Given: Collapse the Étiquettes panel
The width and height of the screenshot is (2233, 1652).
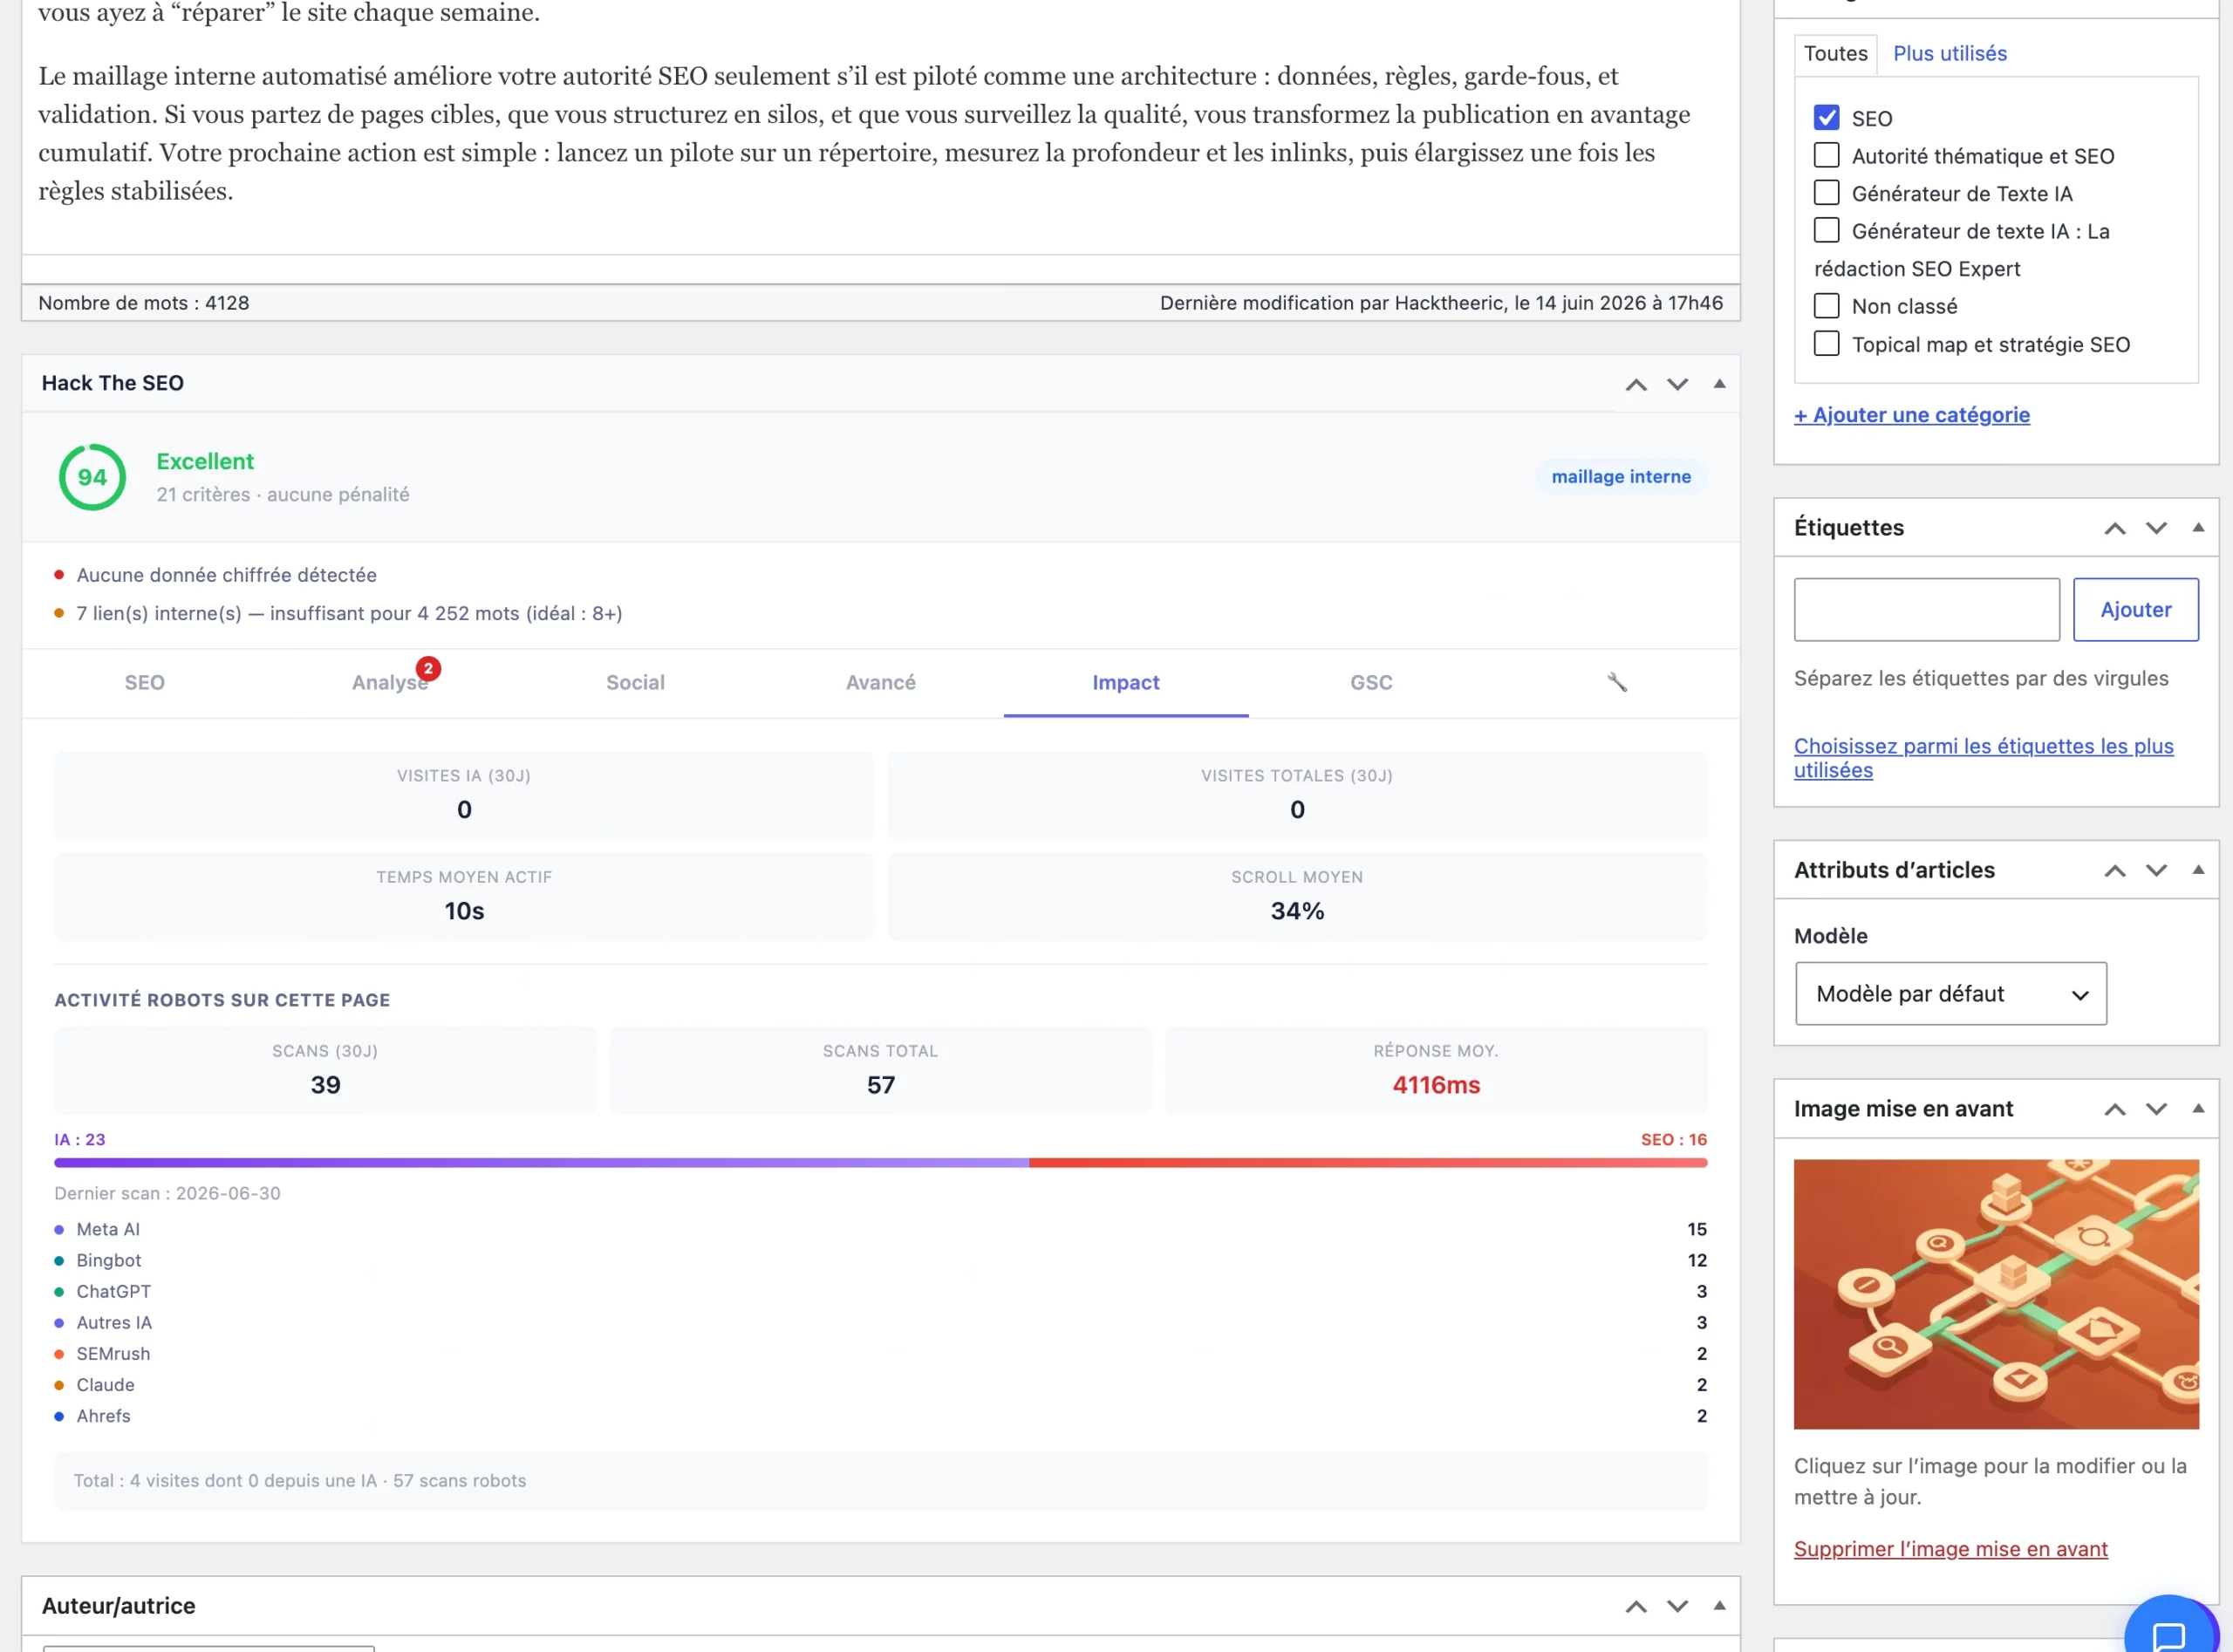Looking at the screenshot, I should point(2198,528).
